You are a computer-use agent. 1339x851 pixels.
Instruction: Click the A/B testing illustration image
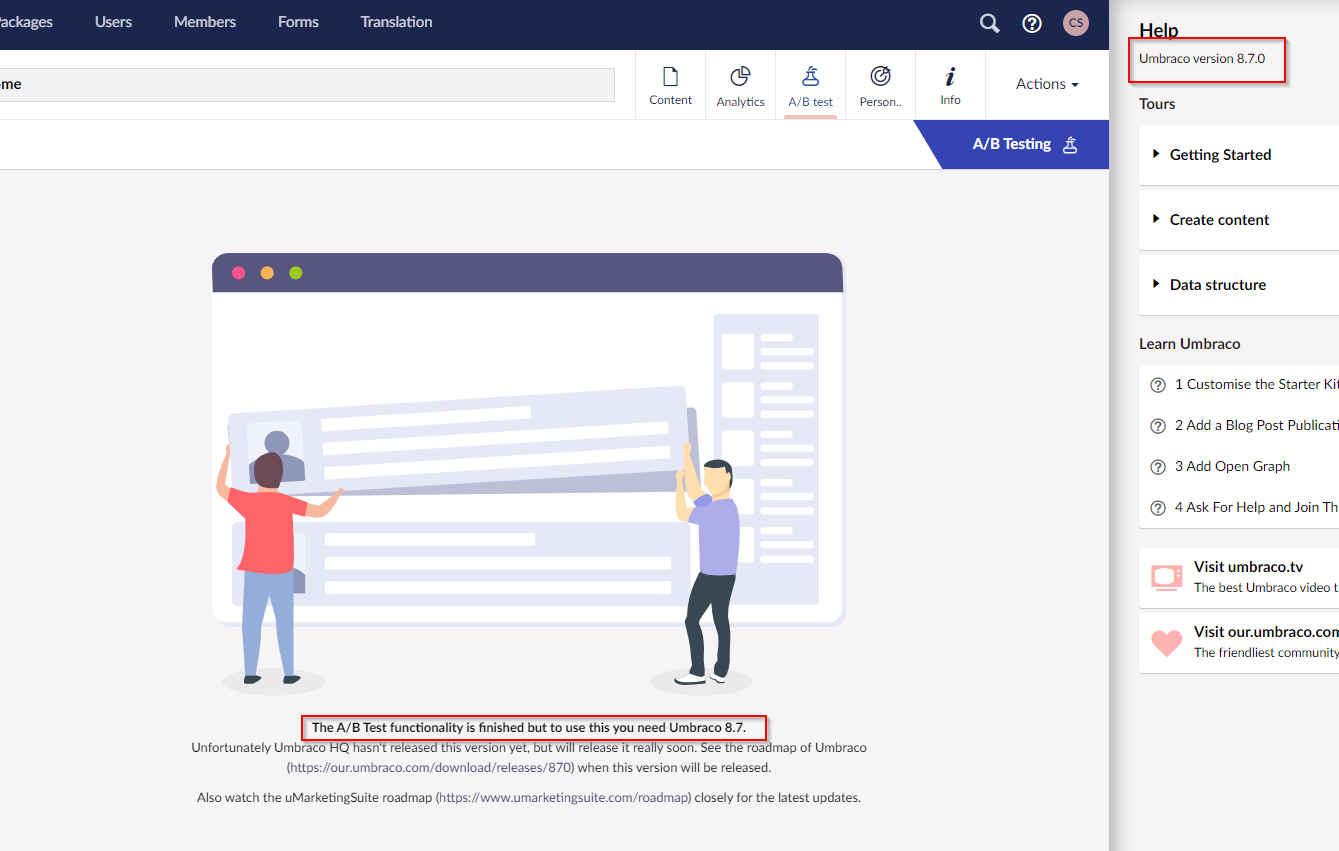coord(529,473)
